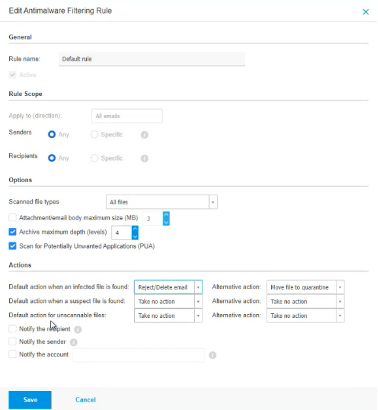Viewport: 378px width, 410px height.
Task: Click info icon after Notify the account field
Action: (212, 355)
